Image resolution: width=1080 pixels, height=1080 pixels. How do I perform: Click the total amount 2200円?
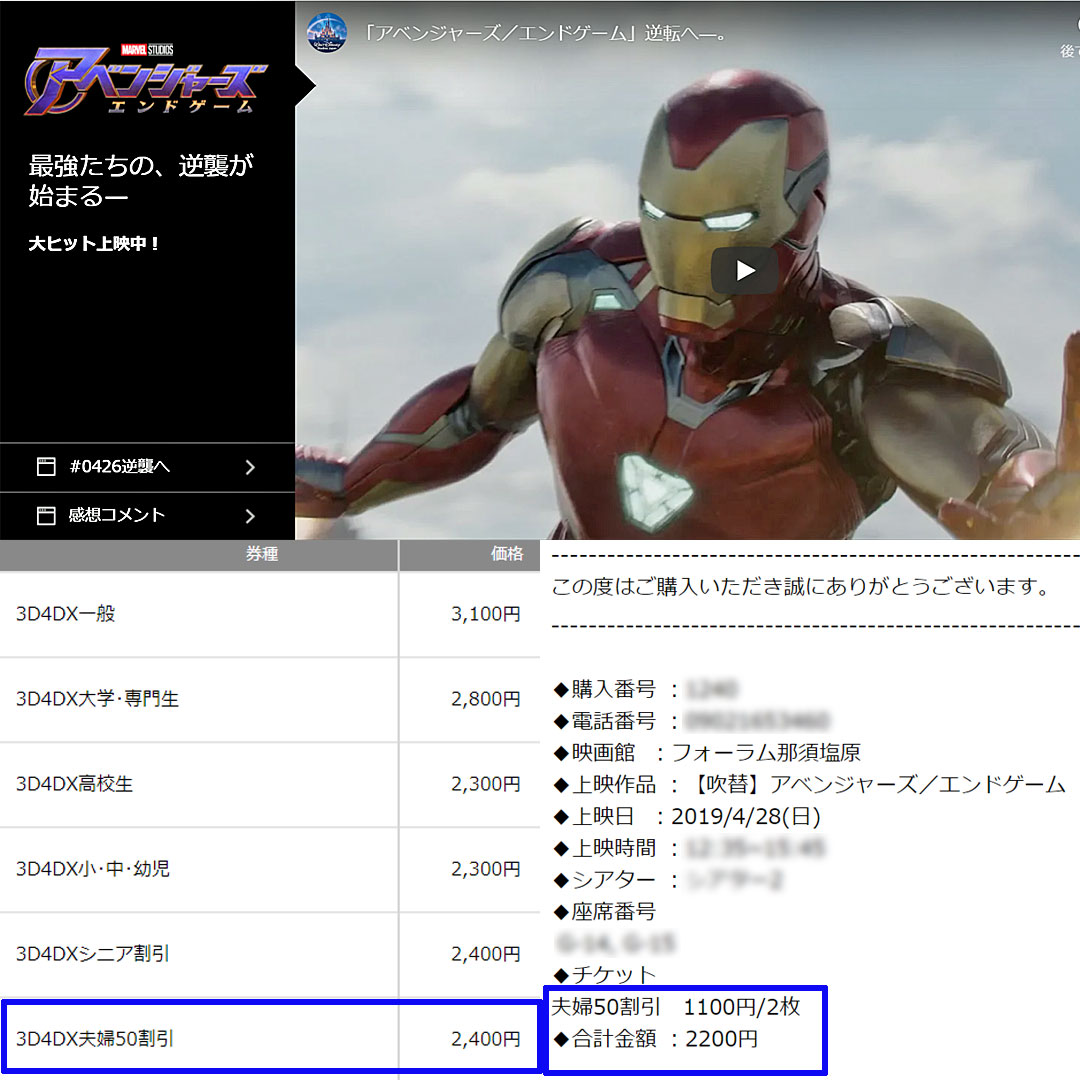[721, 1039]
